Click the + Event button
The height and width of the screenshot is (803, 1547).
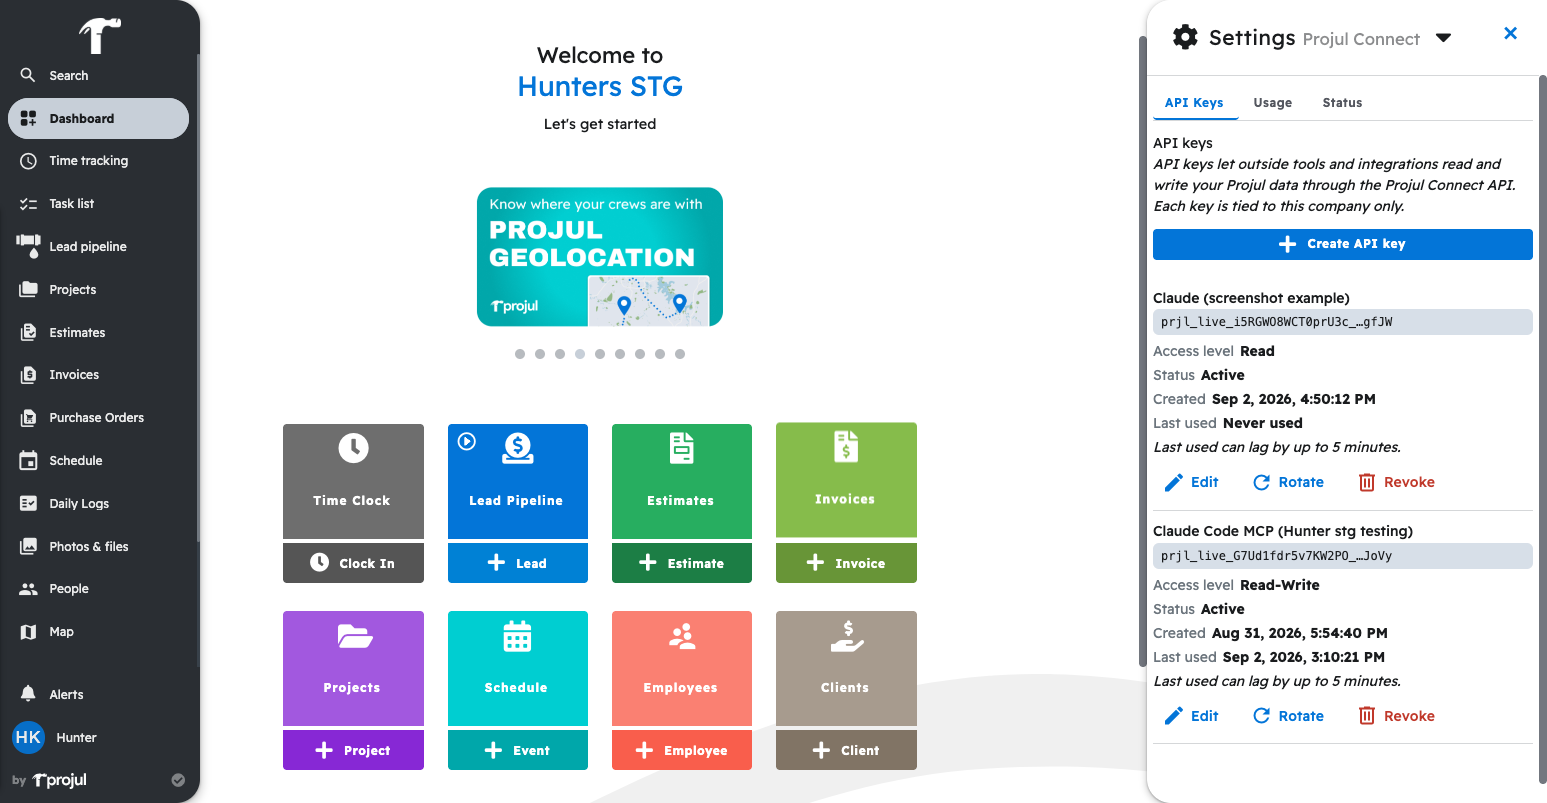(518, 750)
